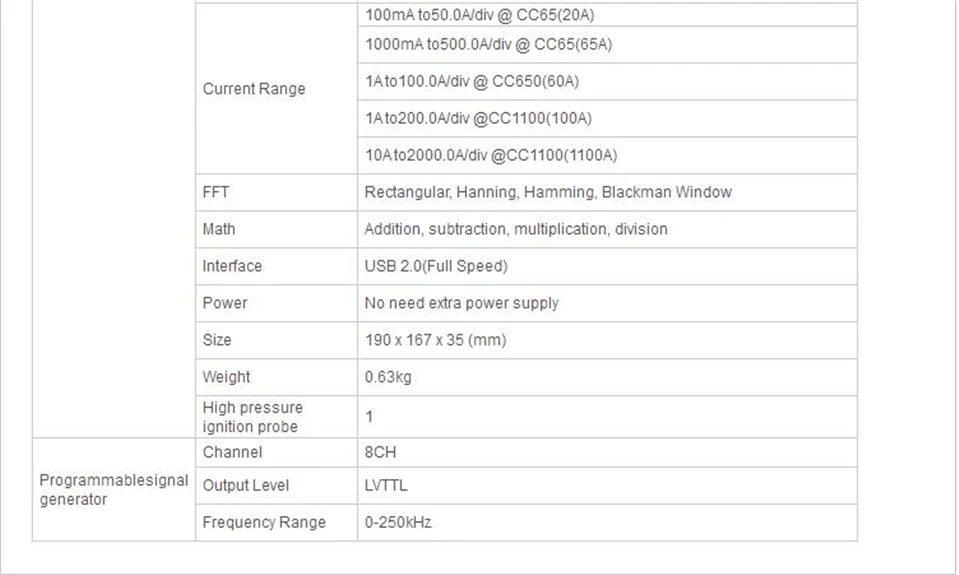
Task: Click the 190 x 167 x 35 (mm) size value
Action: [x=435, y=340]
